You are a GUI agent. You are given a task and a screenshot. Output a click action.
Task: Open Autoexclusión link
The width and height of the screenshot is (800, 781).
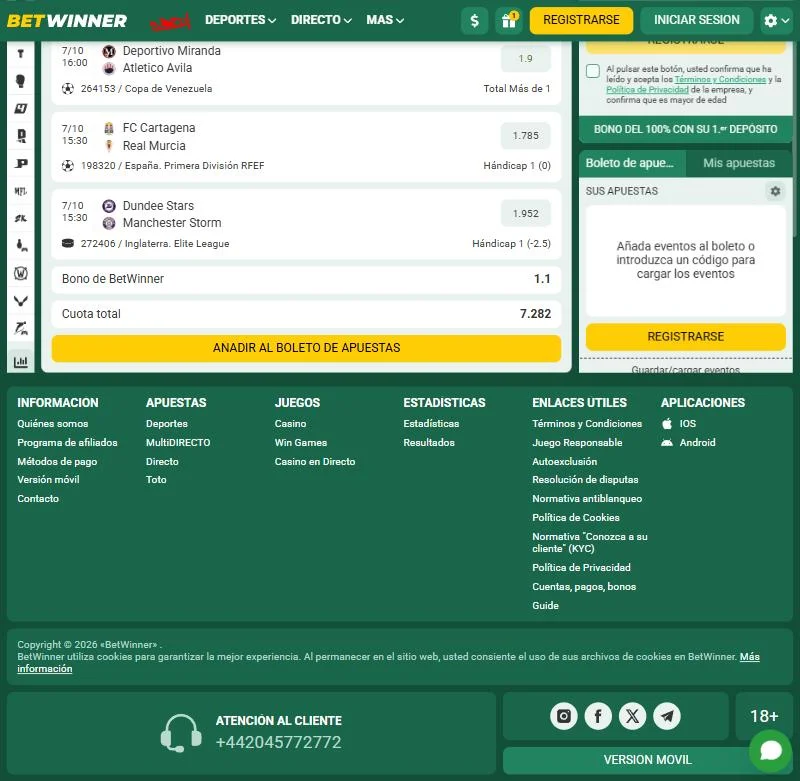(564, 462)
